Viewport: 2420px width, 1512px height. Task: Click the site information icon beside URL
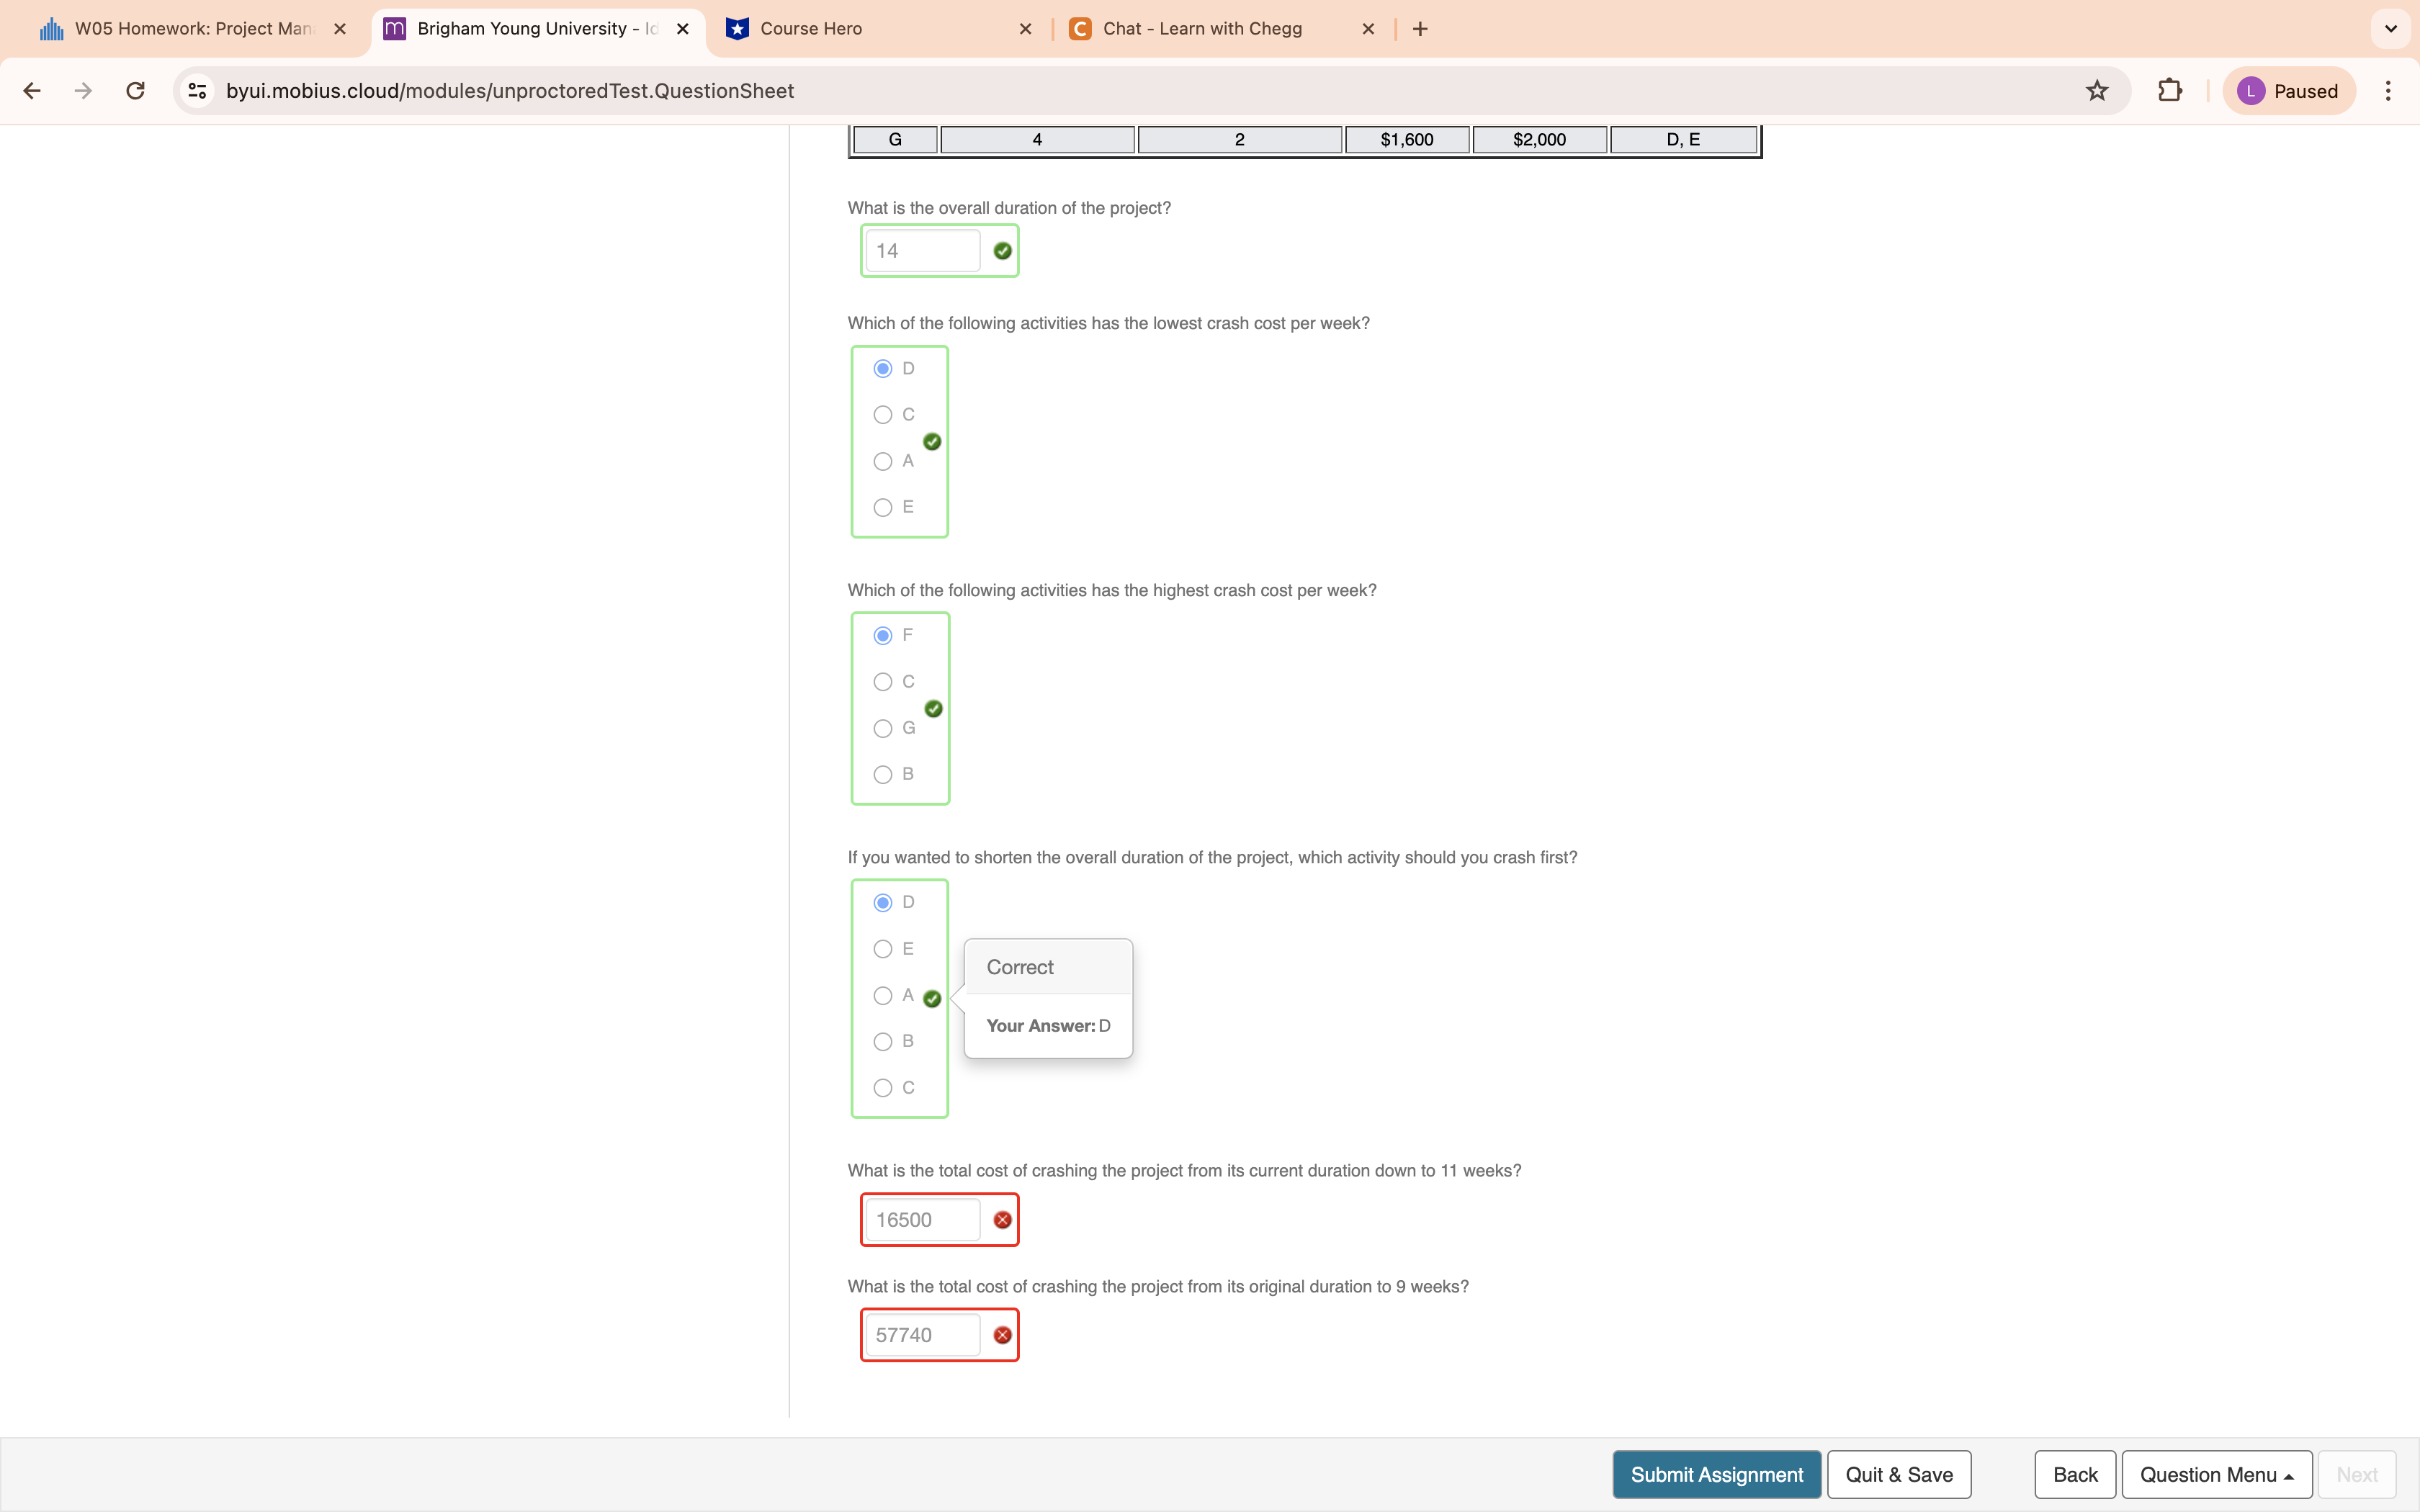coord(198,91)
